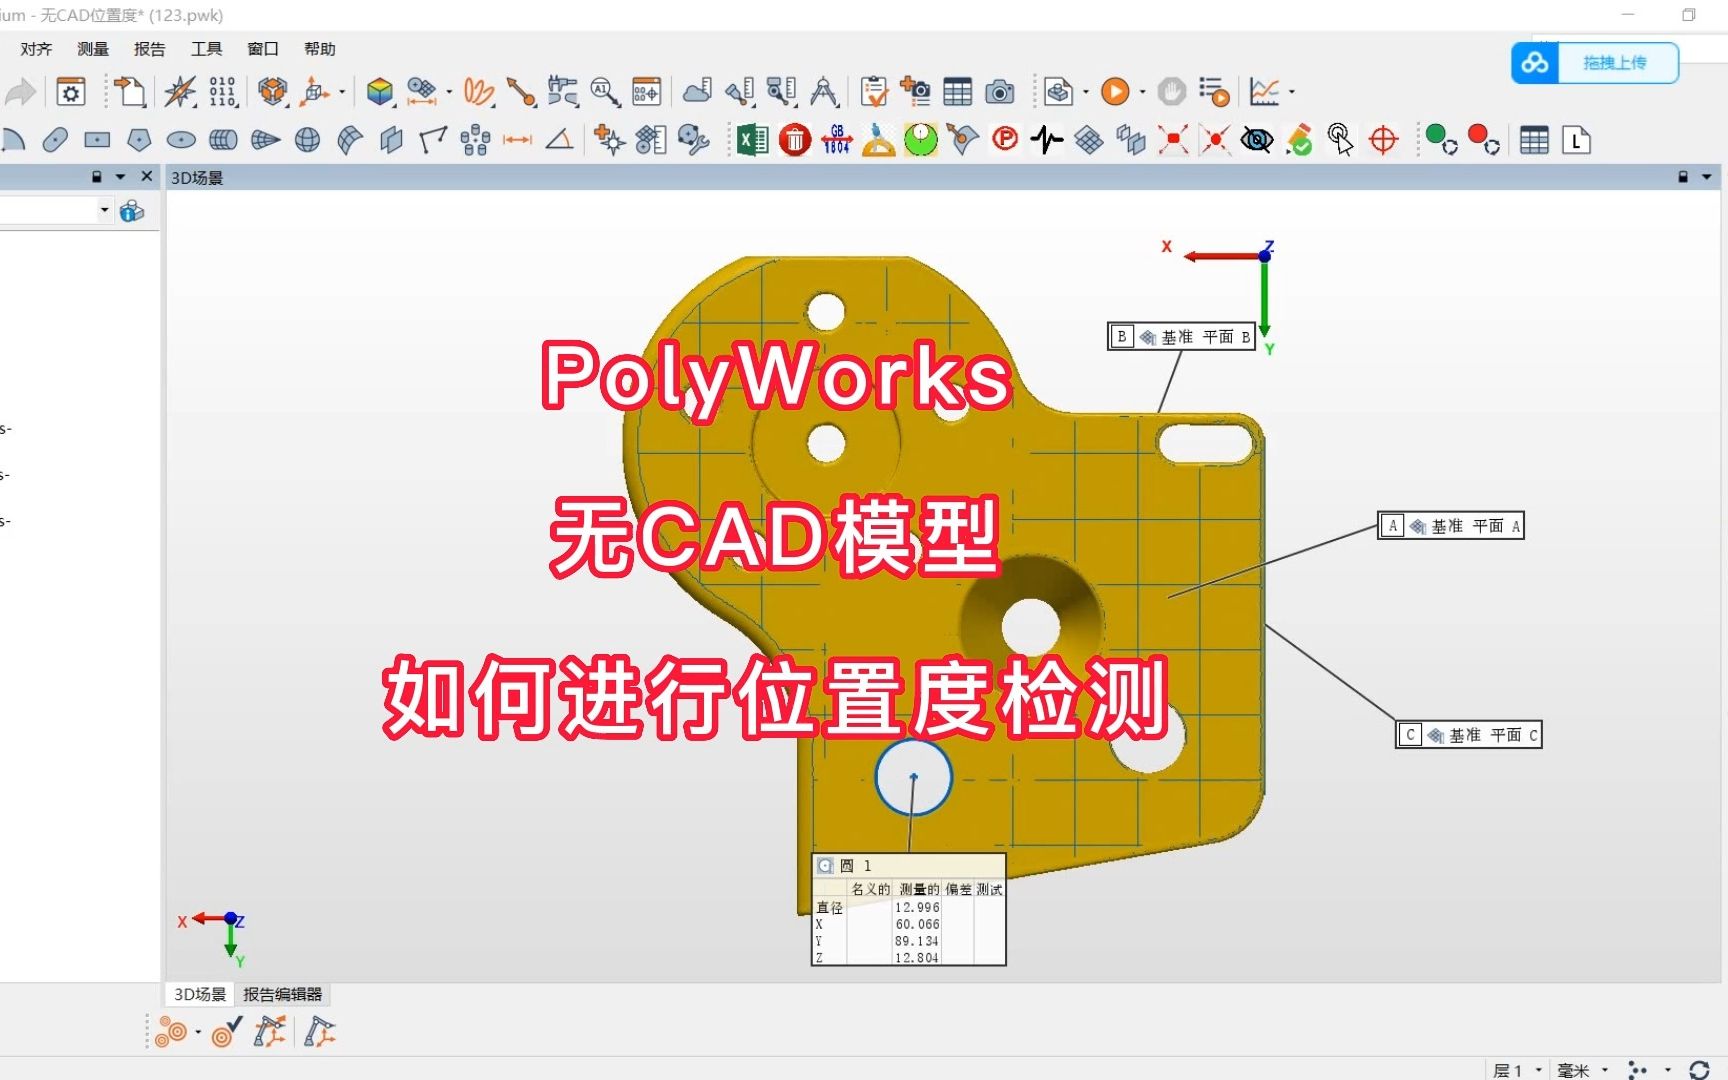
Task: Create a sphere feature icon
Action: pyautogui.click(x=307, y=140)
